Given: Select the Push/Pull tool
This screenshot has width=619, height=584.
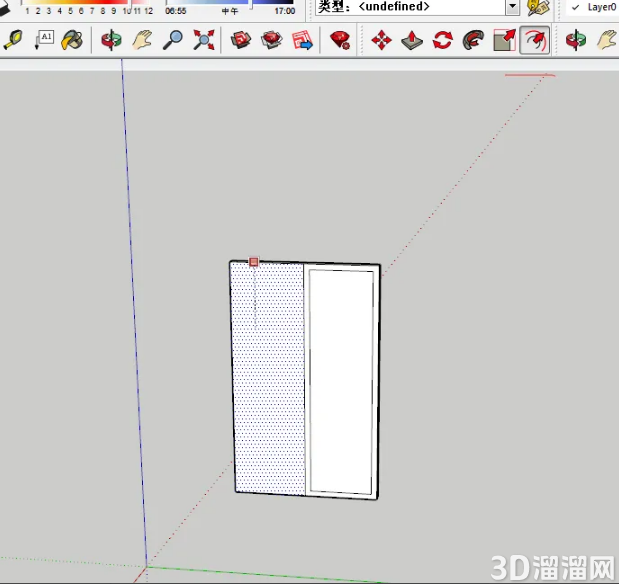Looking at the screenshot, I should (x=412, y=40).
